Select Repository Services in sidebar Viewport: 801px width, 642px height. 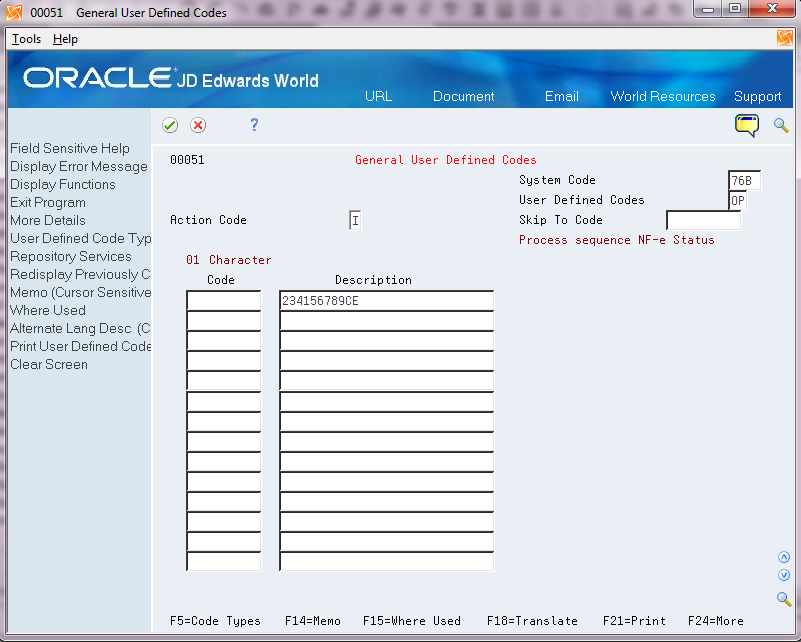coord(71,256)
